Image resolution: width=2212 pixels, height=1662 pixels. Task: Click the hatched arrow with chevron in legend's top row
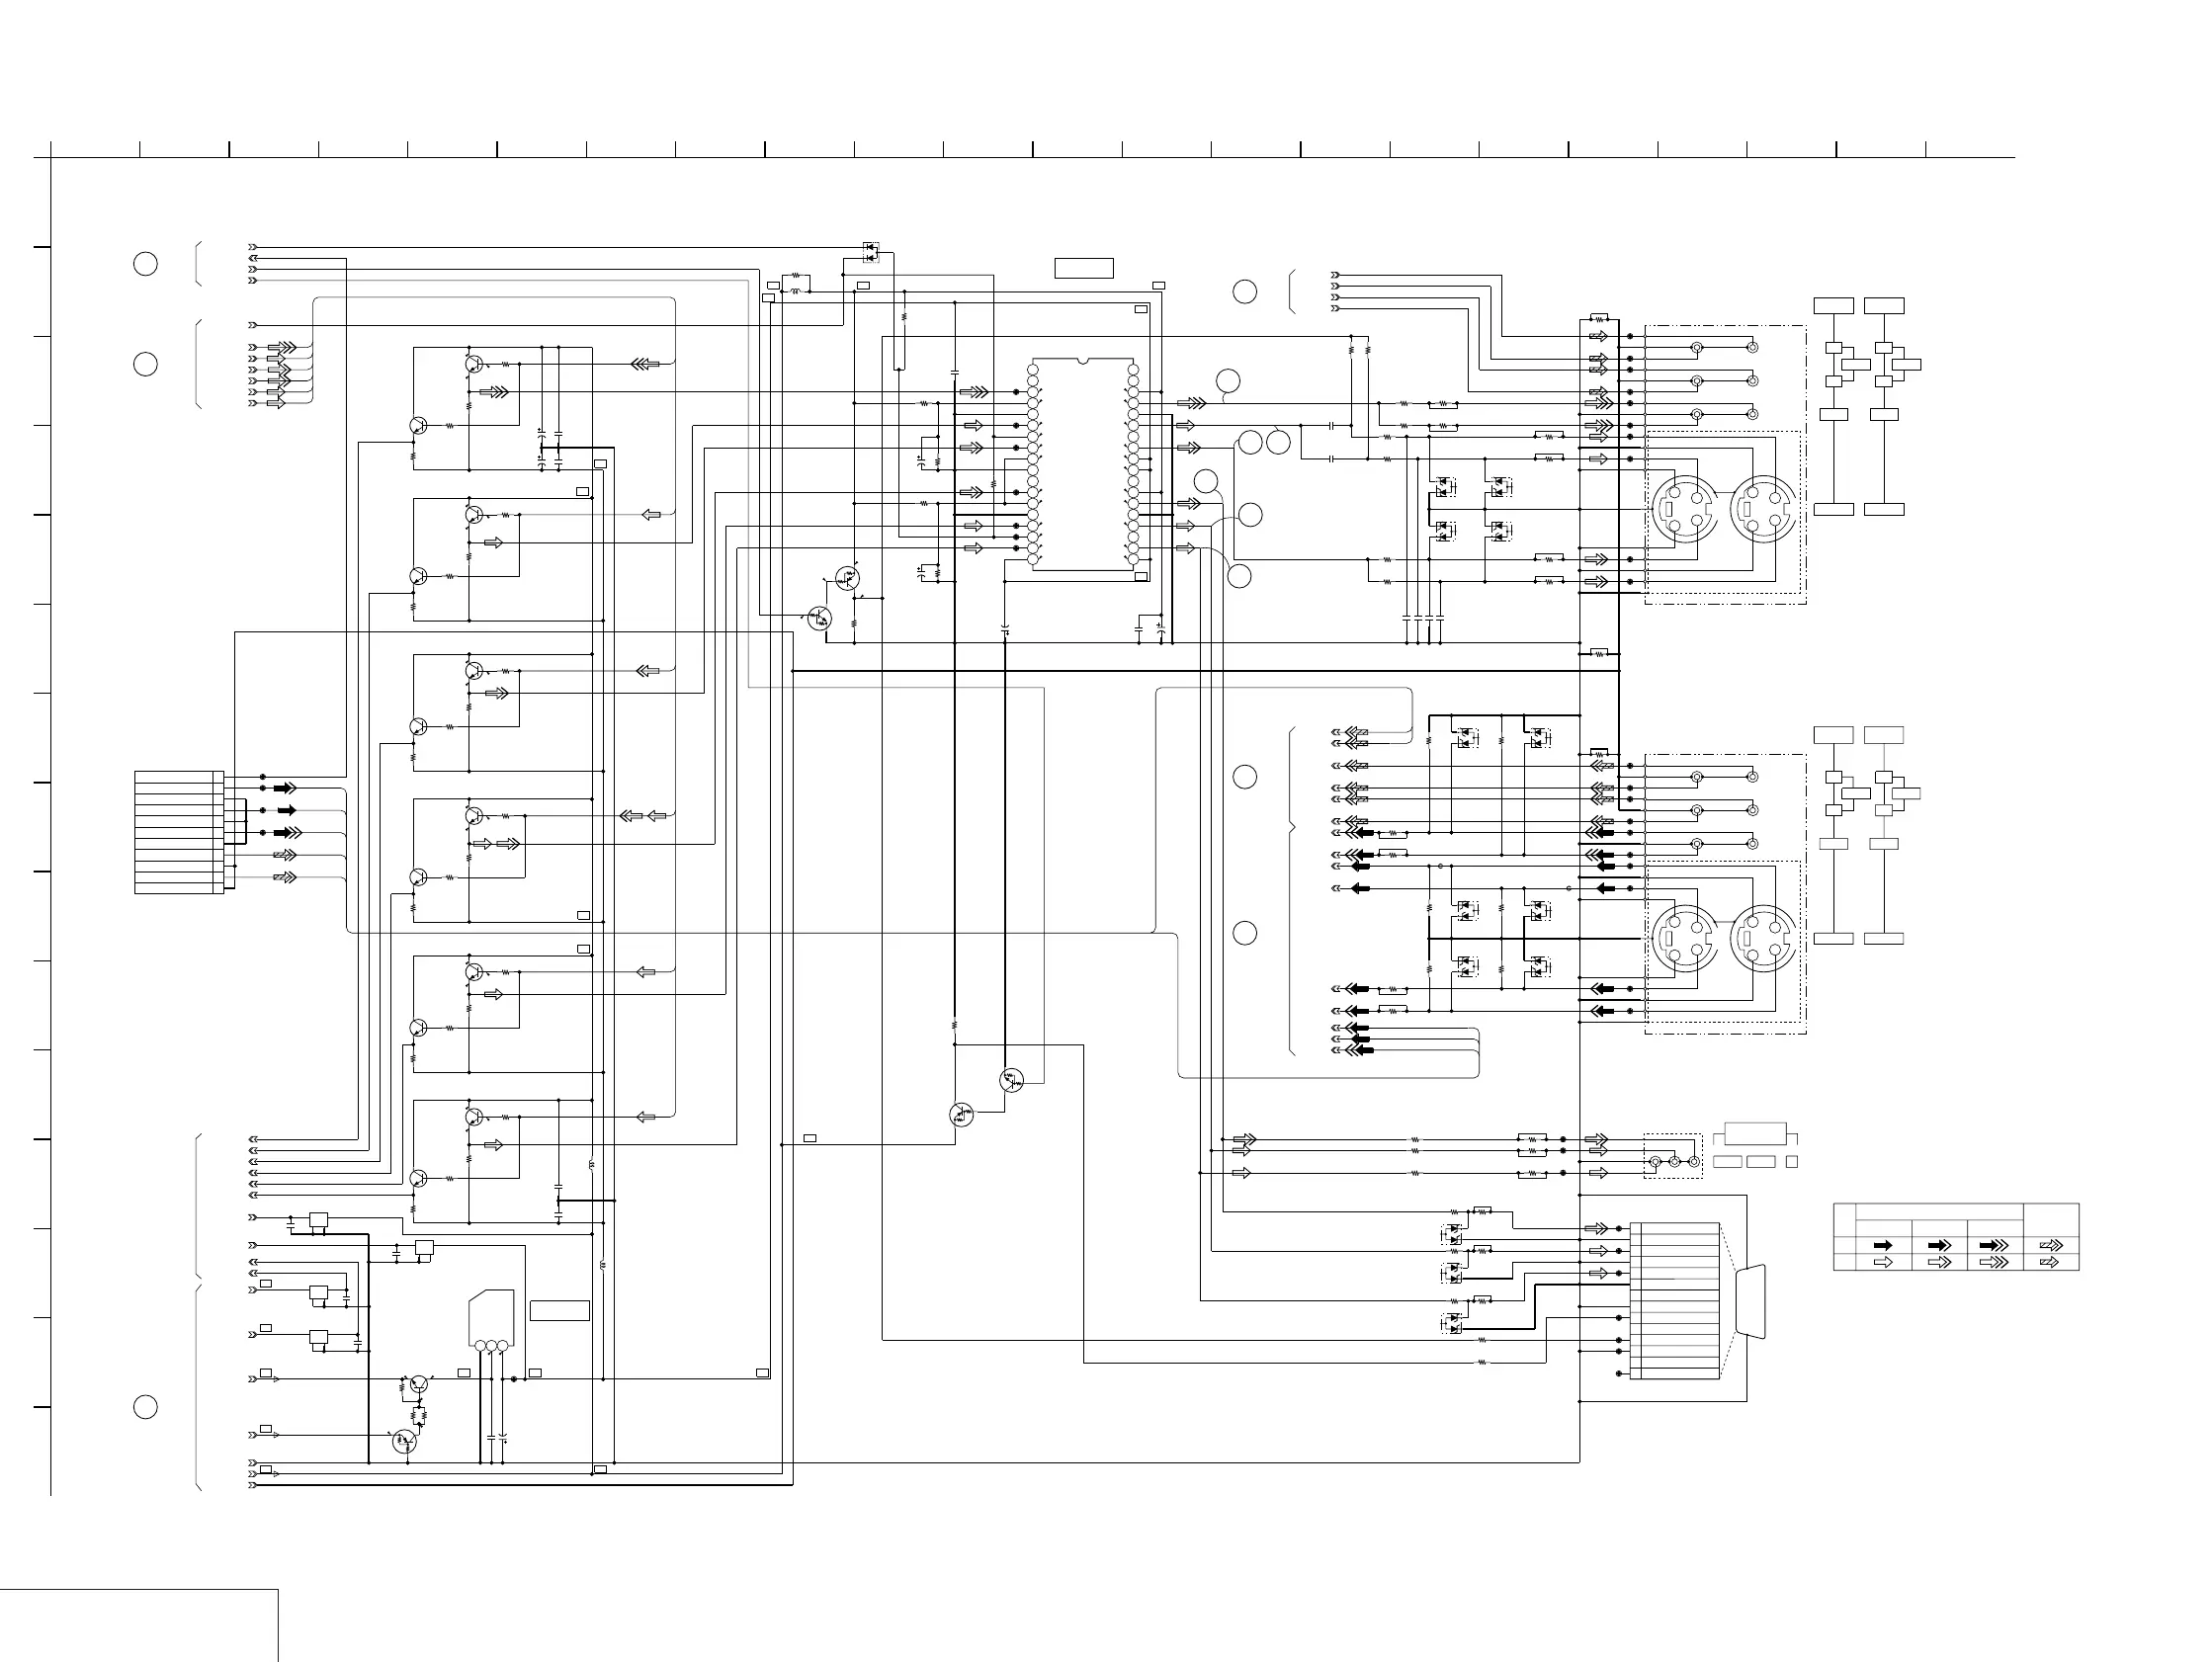click(x=2050, y=1245)
